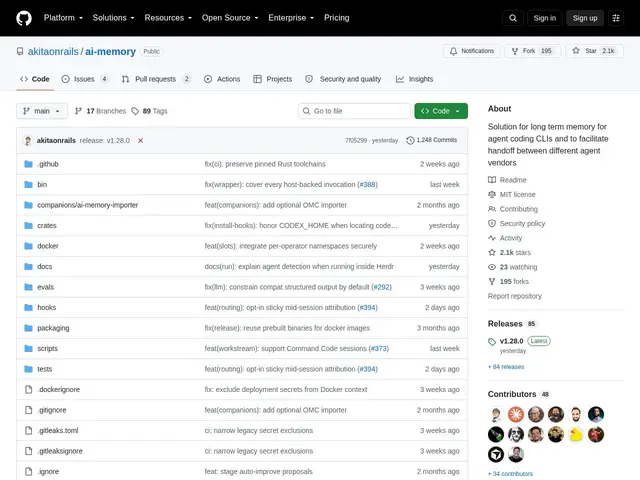Click the watching eye icon

point(492,267)
